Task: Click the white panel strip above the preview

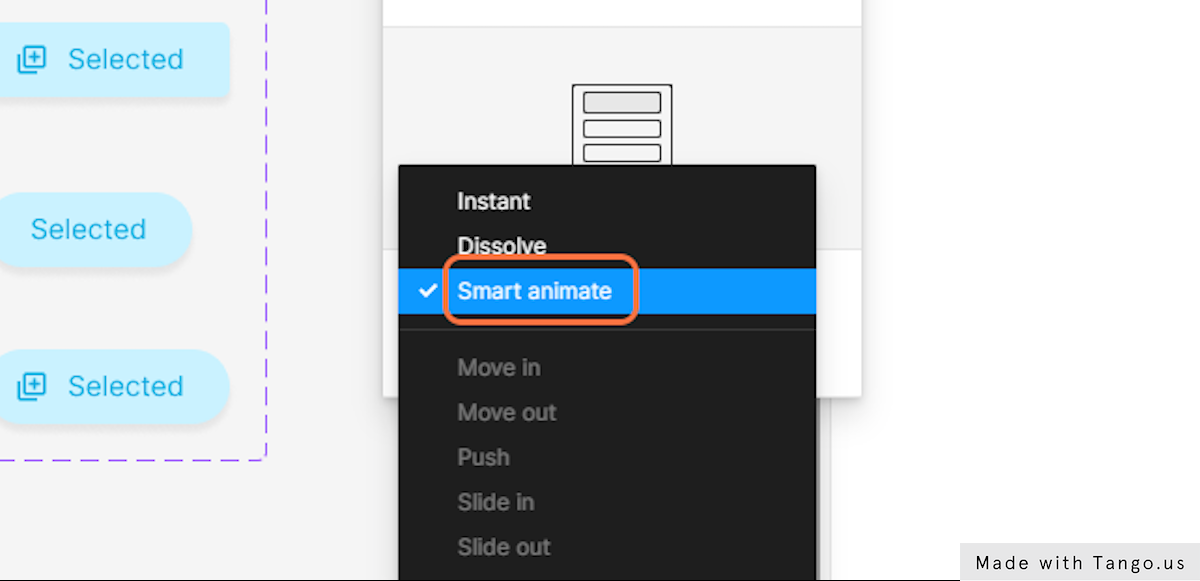Action: [x=622, y=12]
